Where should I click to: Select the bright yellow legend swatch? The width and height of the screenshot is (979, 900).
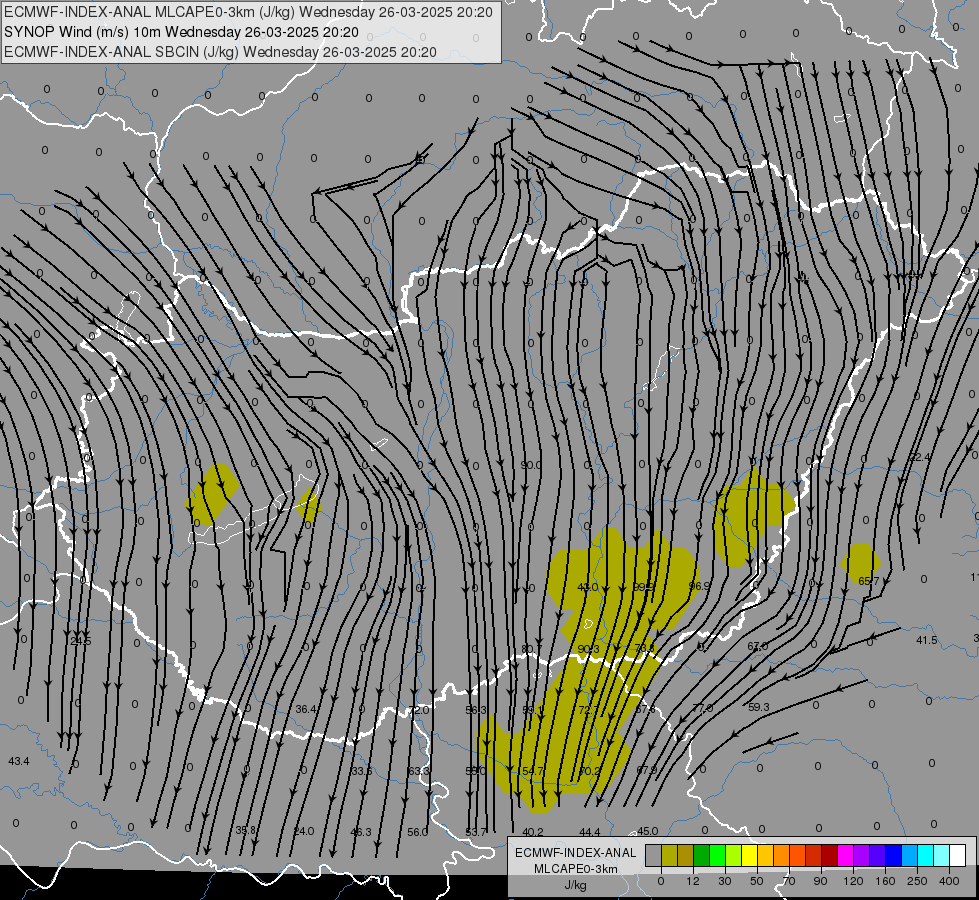tap(750, 855)
